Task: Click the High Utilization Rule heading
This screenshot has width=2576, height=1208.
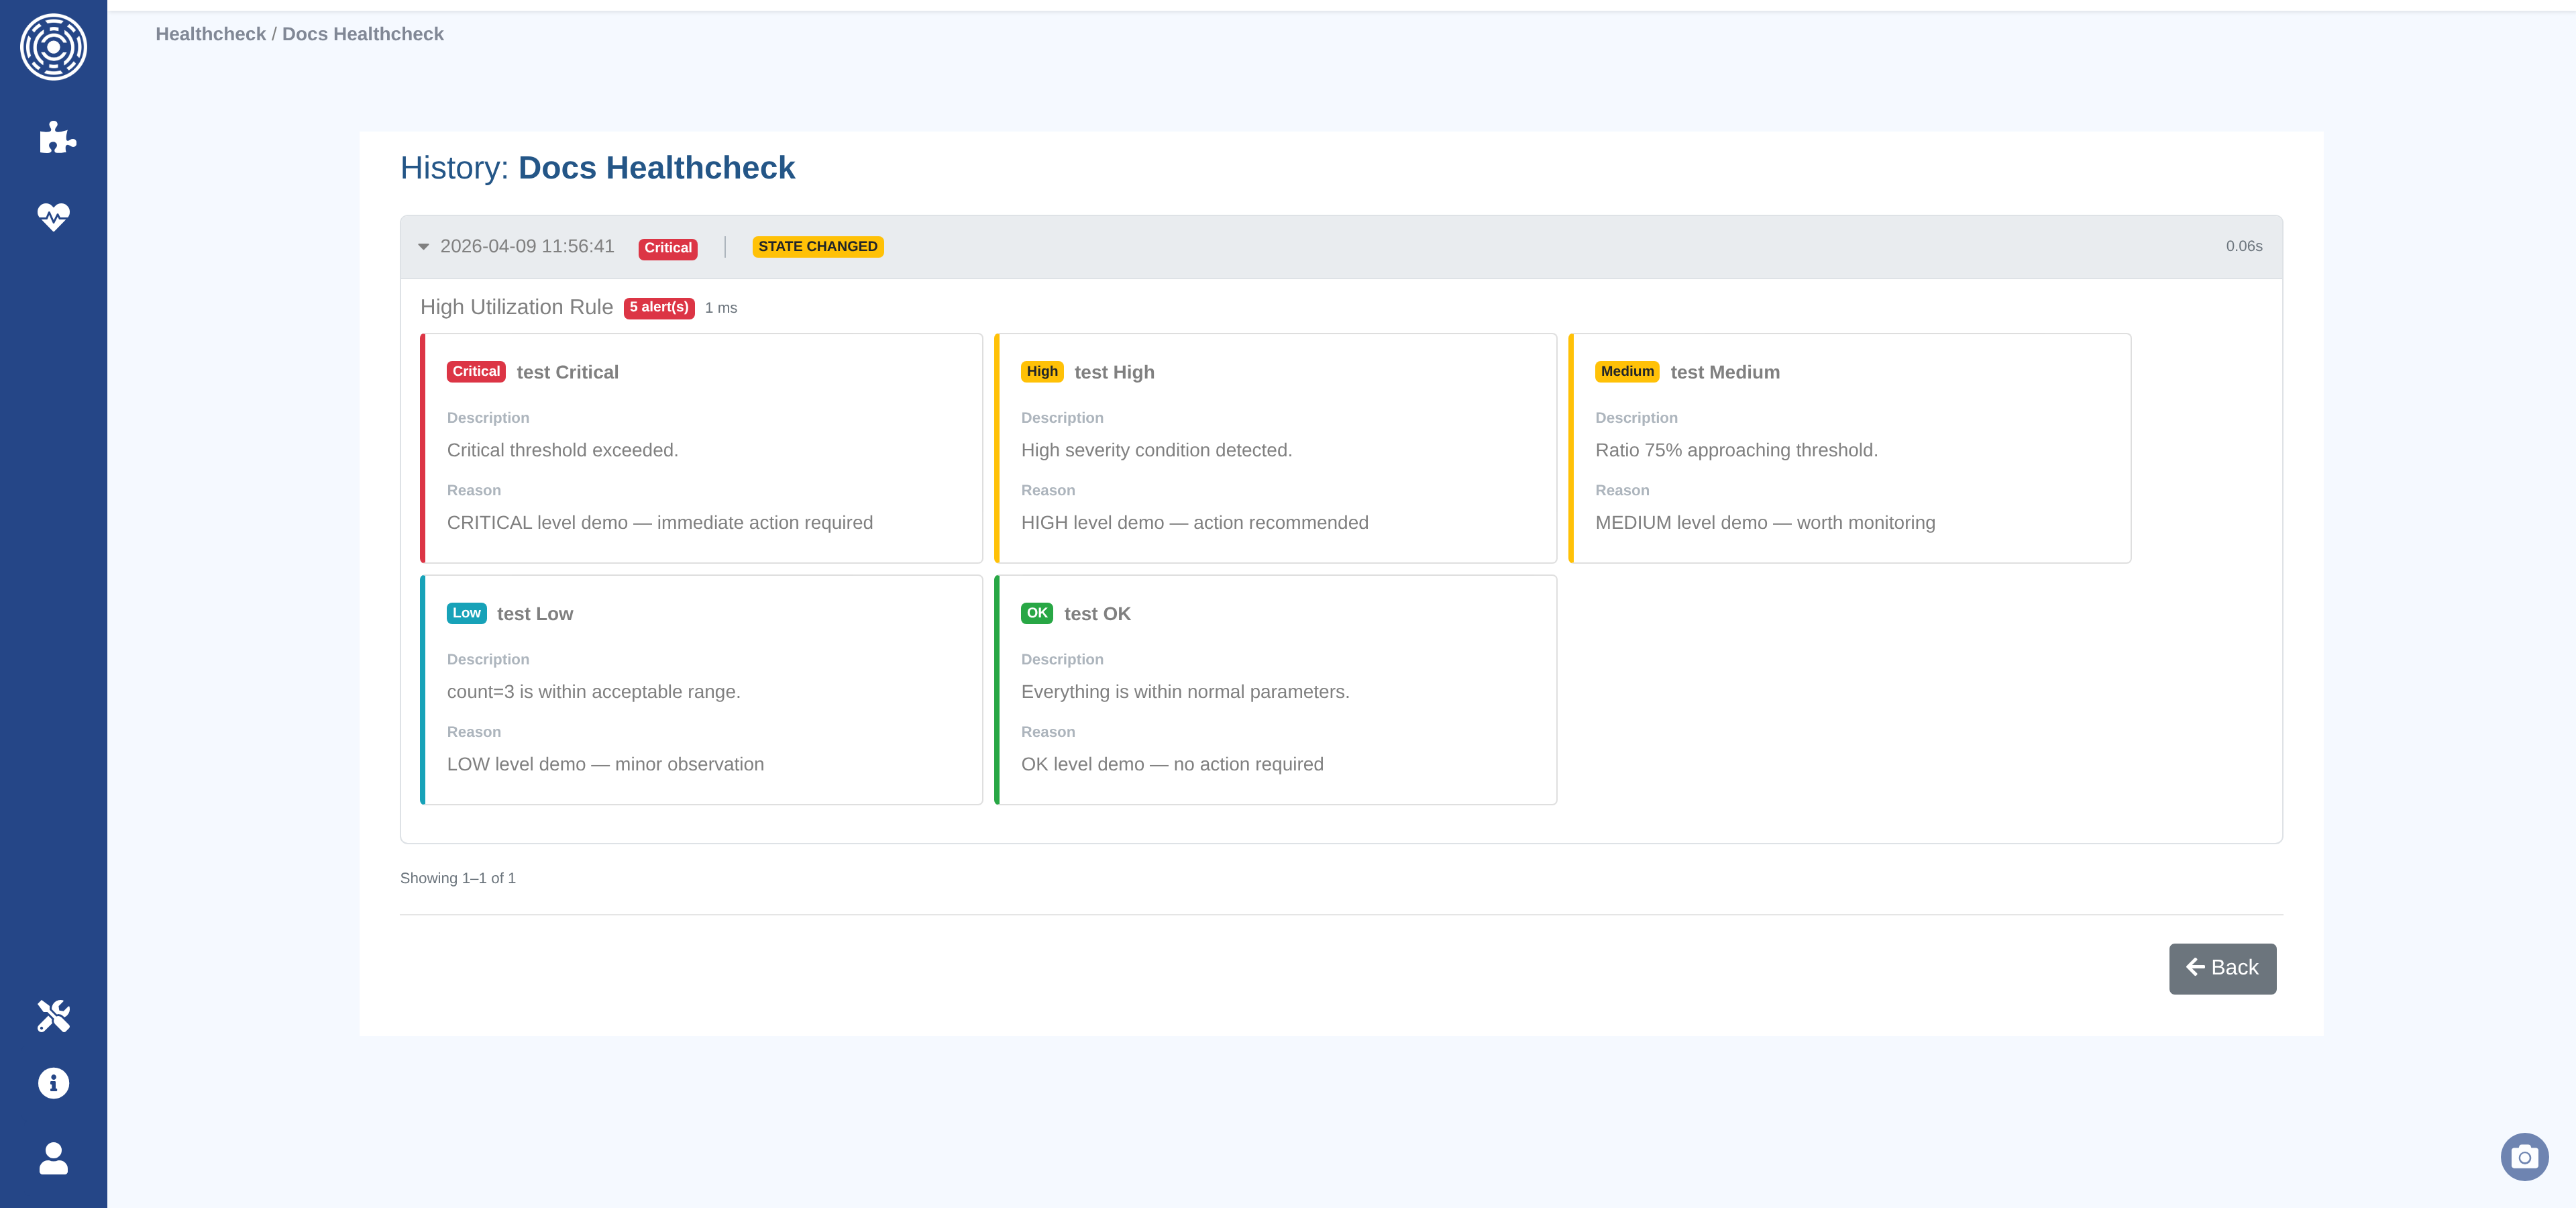Action: coord(516,307)
